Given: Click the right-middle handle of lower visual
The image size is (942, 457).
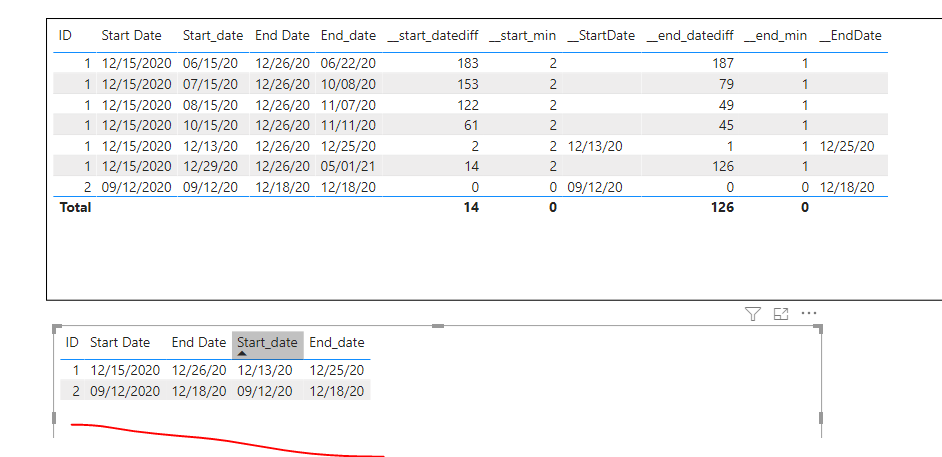Looking at the screenshot, I should coord(821,418).
